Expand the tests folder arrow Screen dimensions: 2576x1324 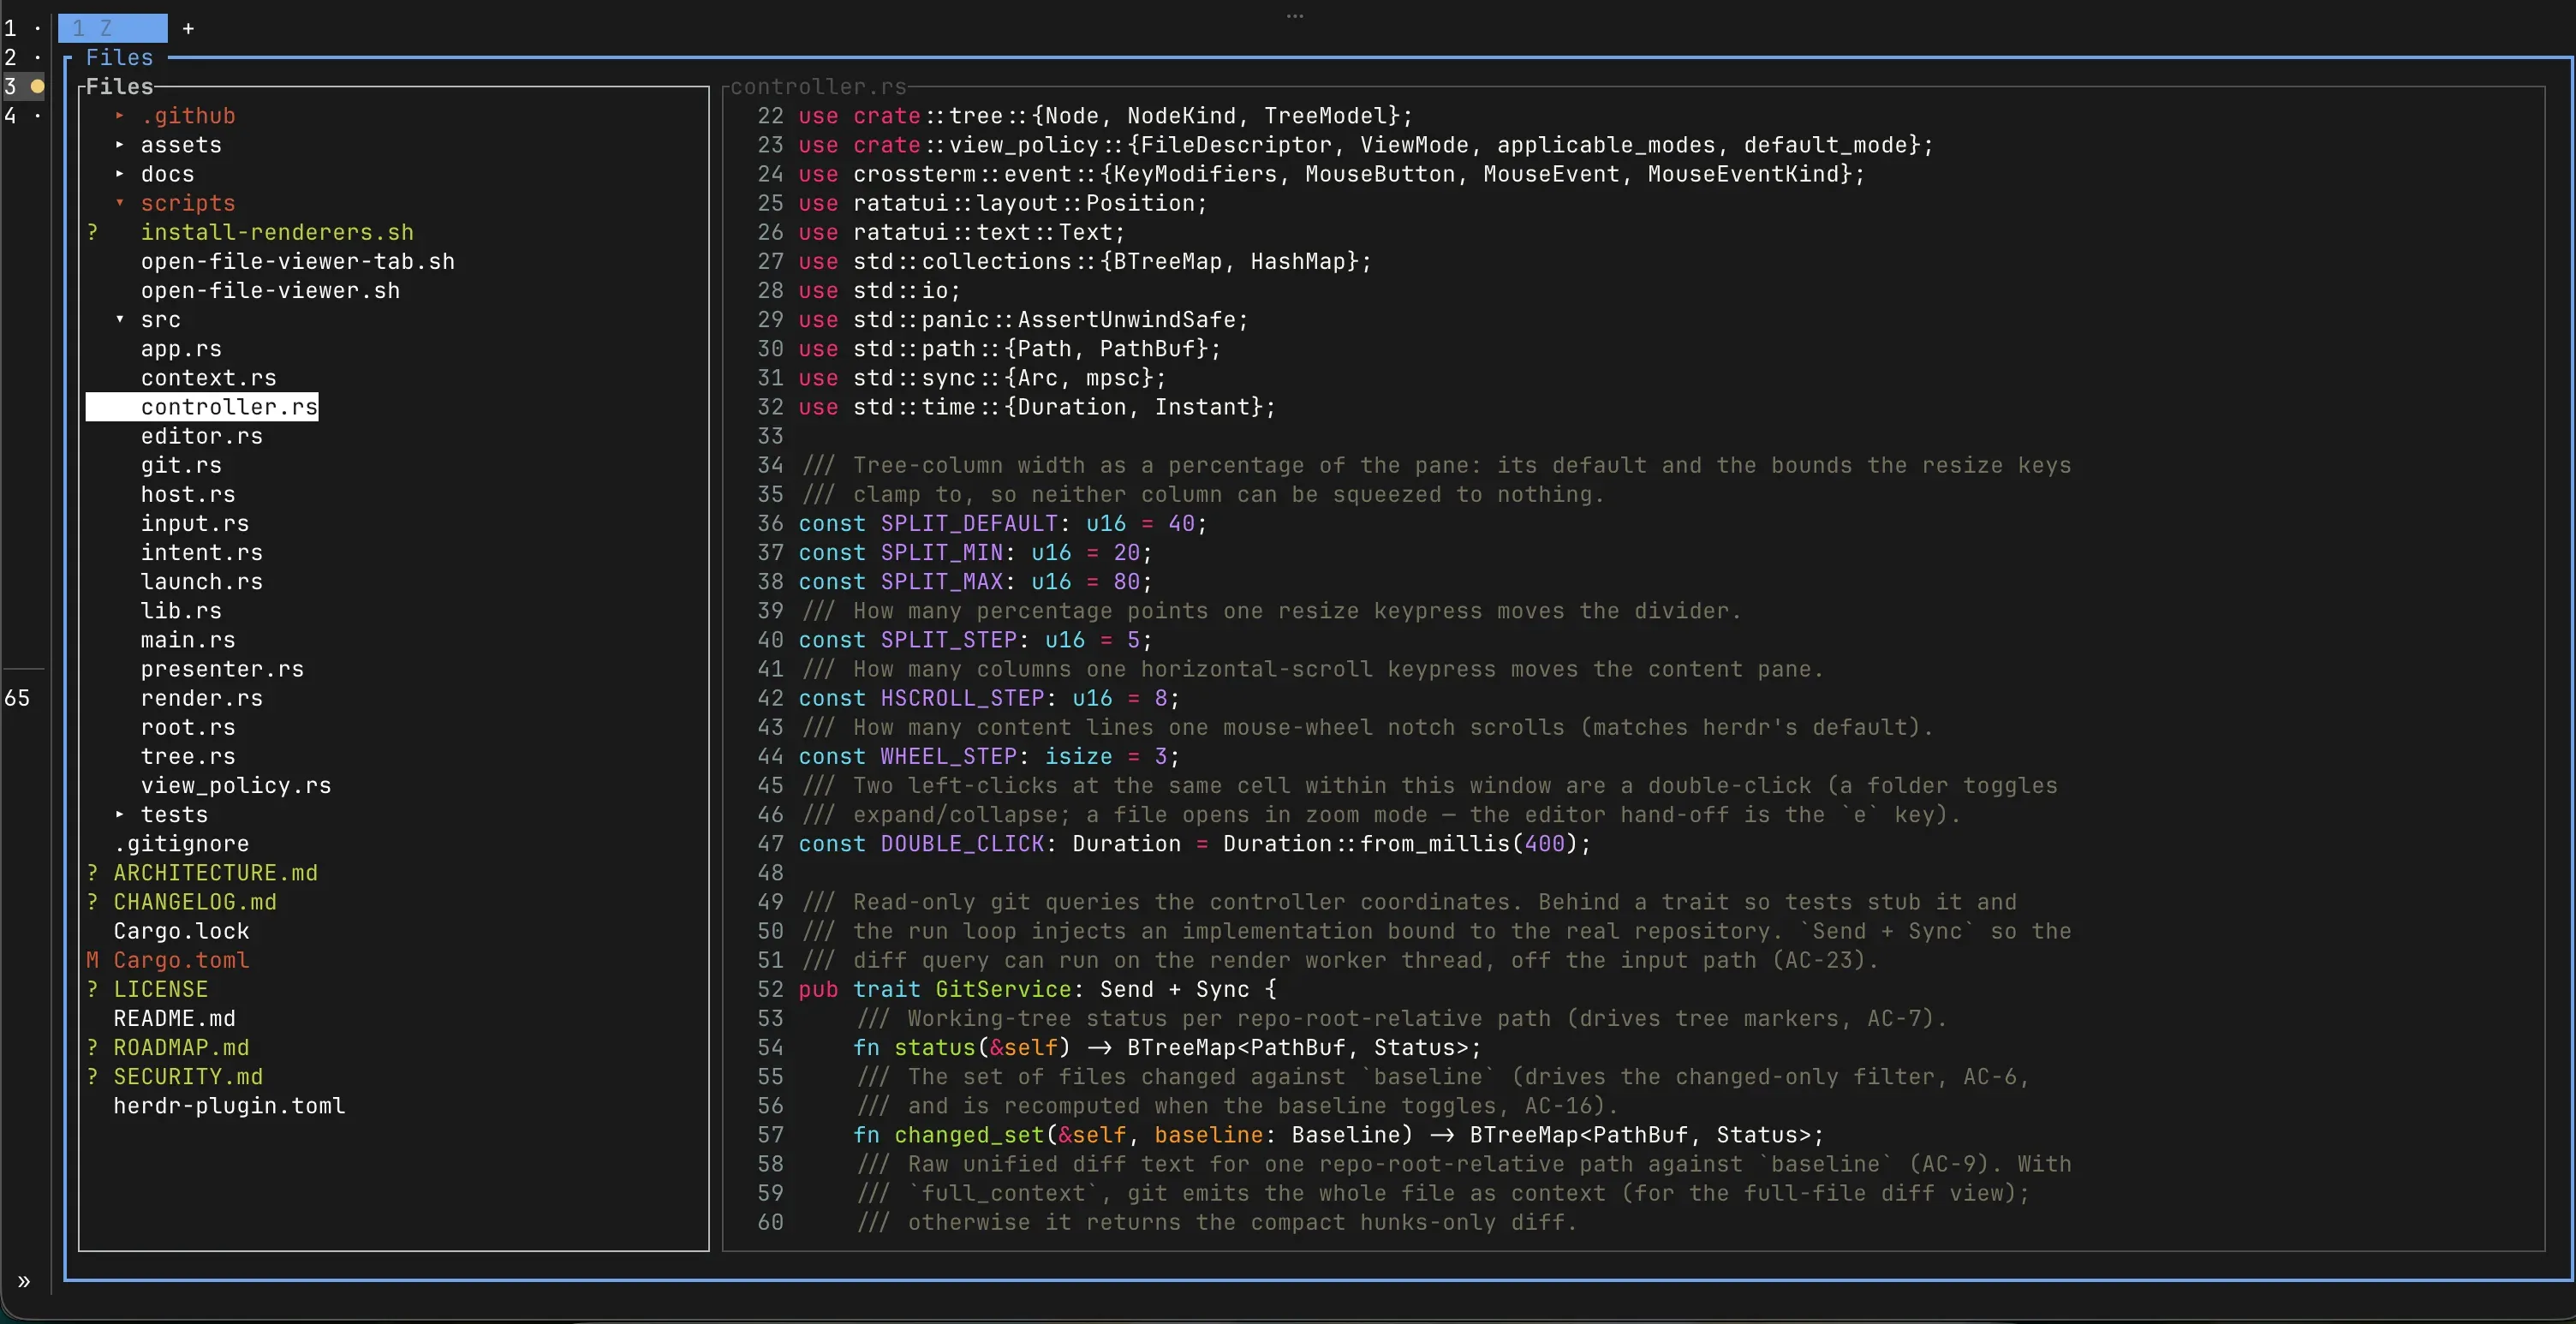tap(120, 815)
